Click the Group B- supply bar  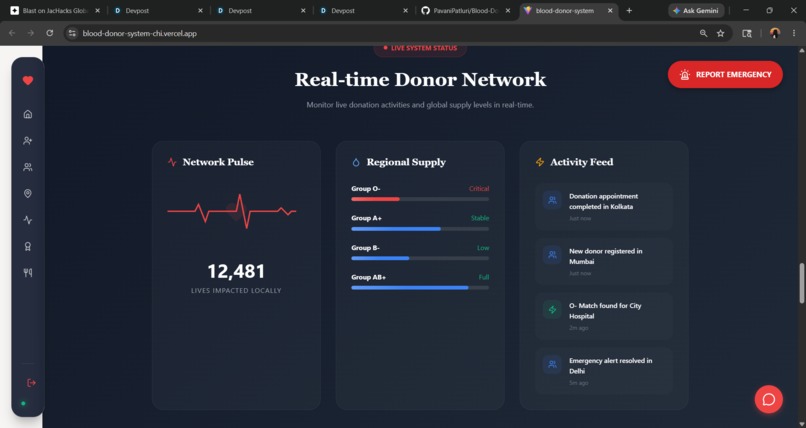click(x=420, y=258)
